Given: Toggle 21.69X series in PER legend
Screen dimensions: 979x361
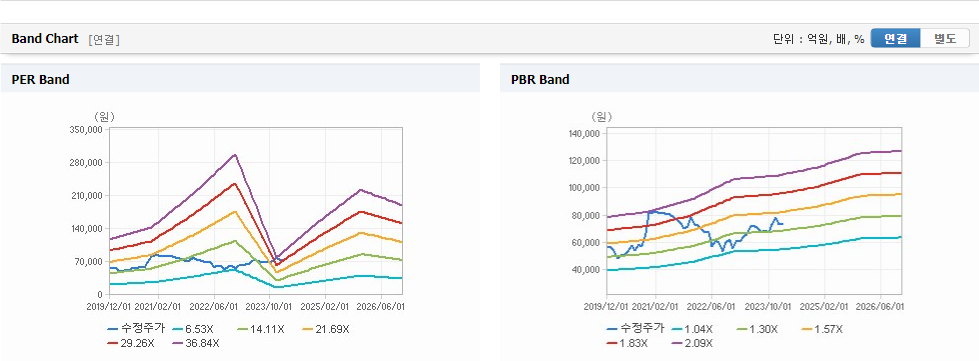Looking at the screenshot, I should pos(325,329).
